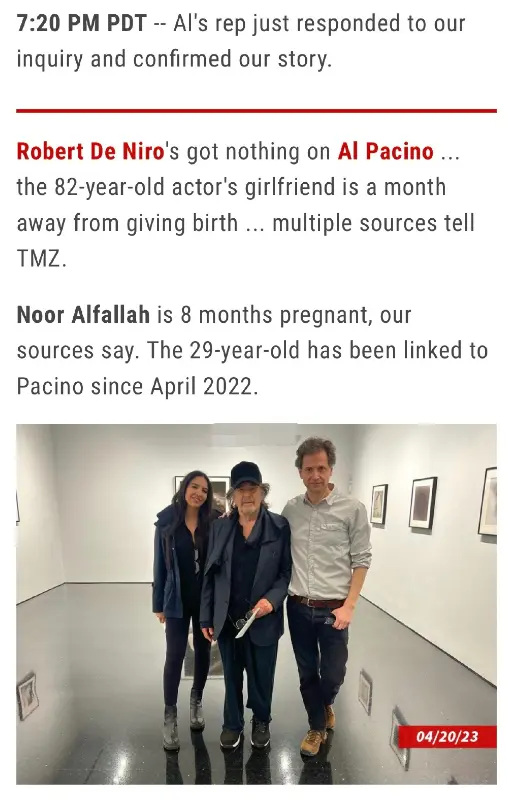Click the woman on the left in photo
The width and height of the screenshot is (507, 801).
(184, 608)
